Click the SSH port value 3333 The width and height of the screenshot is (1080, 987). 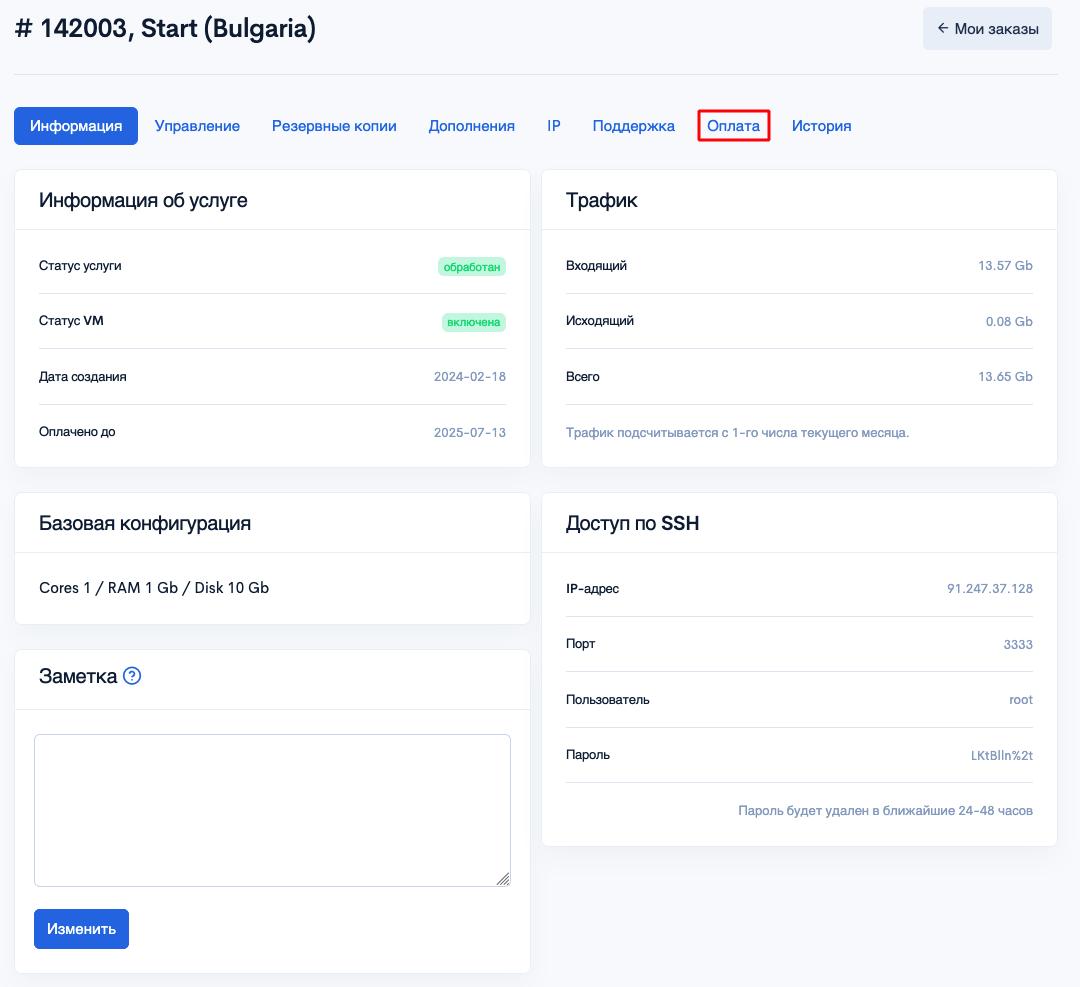point(1018,644)
